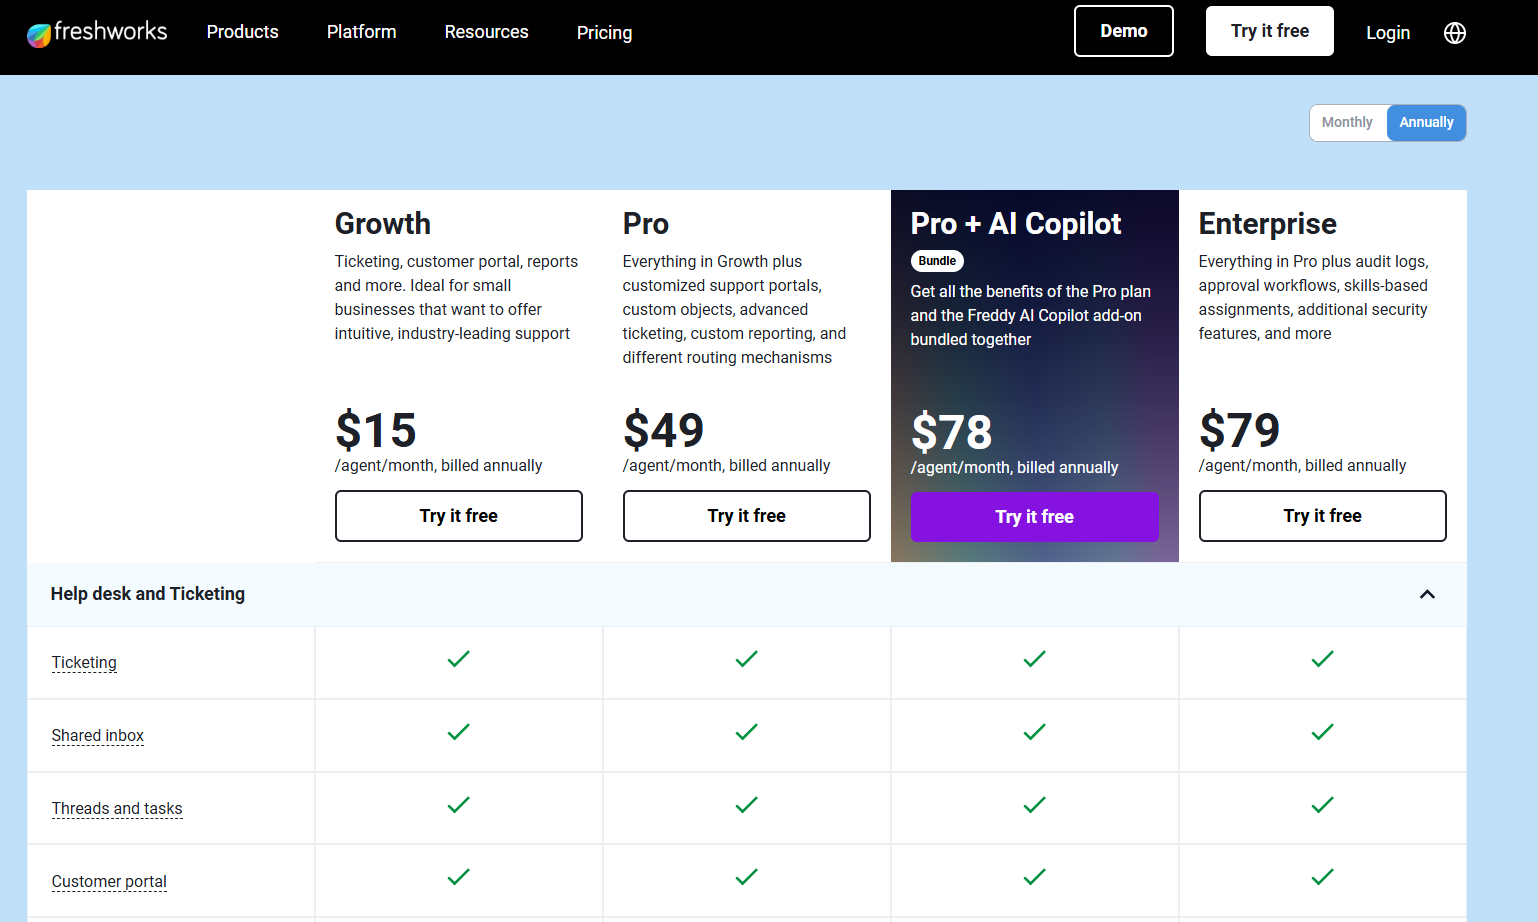Click the Growth checkmark in the Ticketing row

point(458,659)
